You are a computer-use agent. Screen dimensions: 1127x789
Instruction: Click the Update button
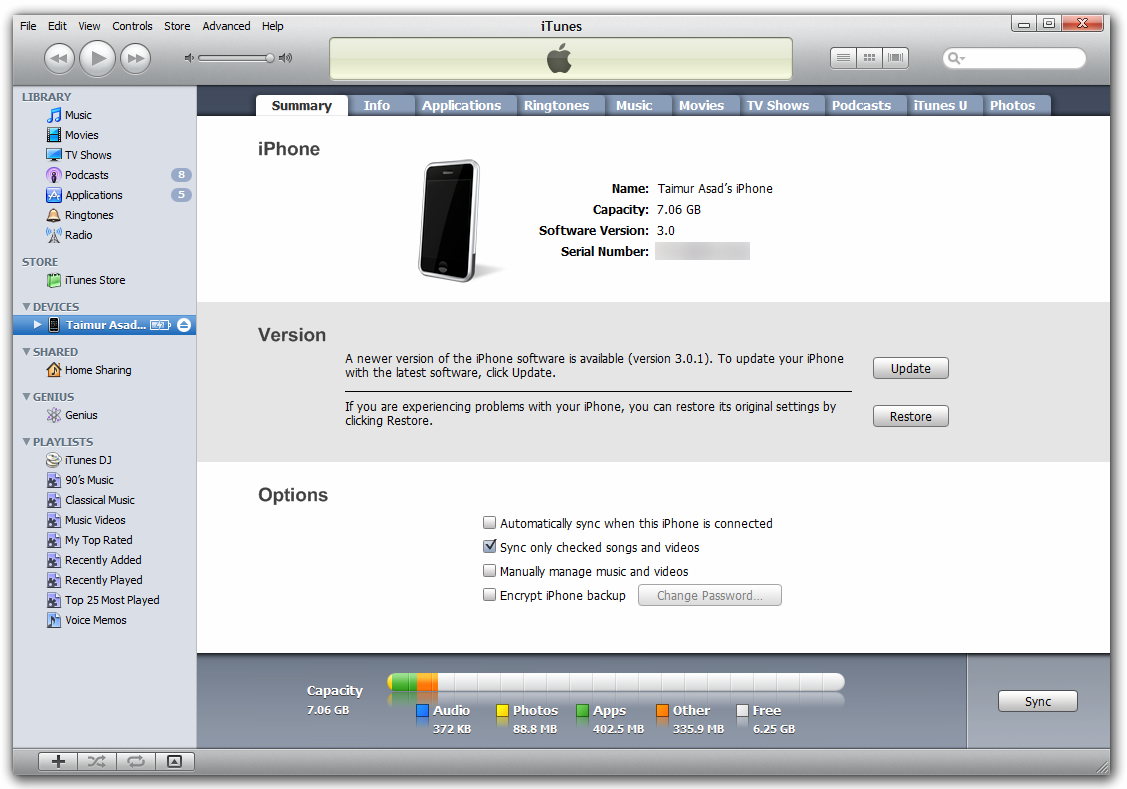click(x=910, y=368)
